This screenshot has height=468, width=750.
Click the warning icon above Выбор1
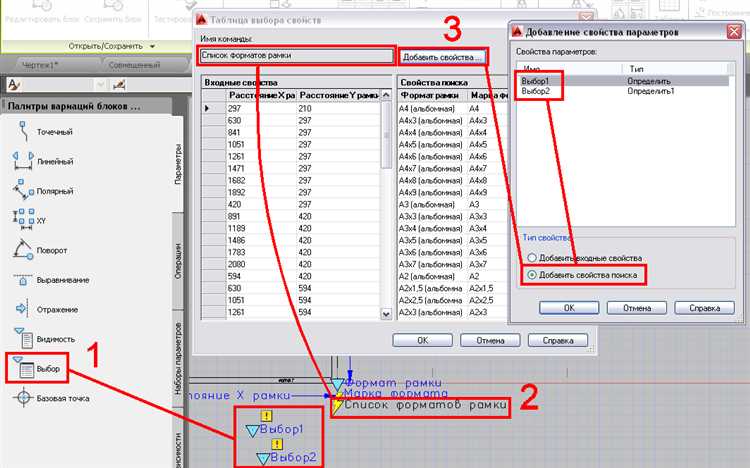[x=266, y=415]
